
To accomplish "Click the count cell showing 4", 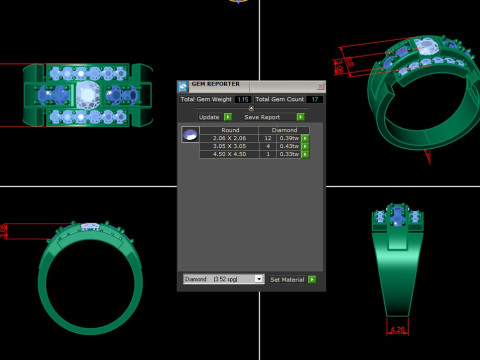I will coord(268,146).
